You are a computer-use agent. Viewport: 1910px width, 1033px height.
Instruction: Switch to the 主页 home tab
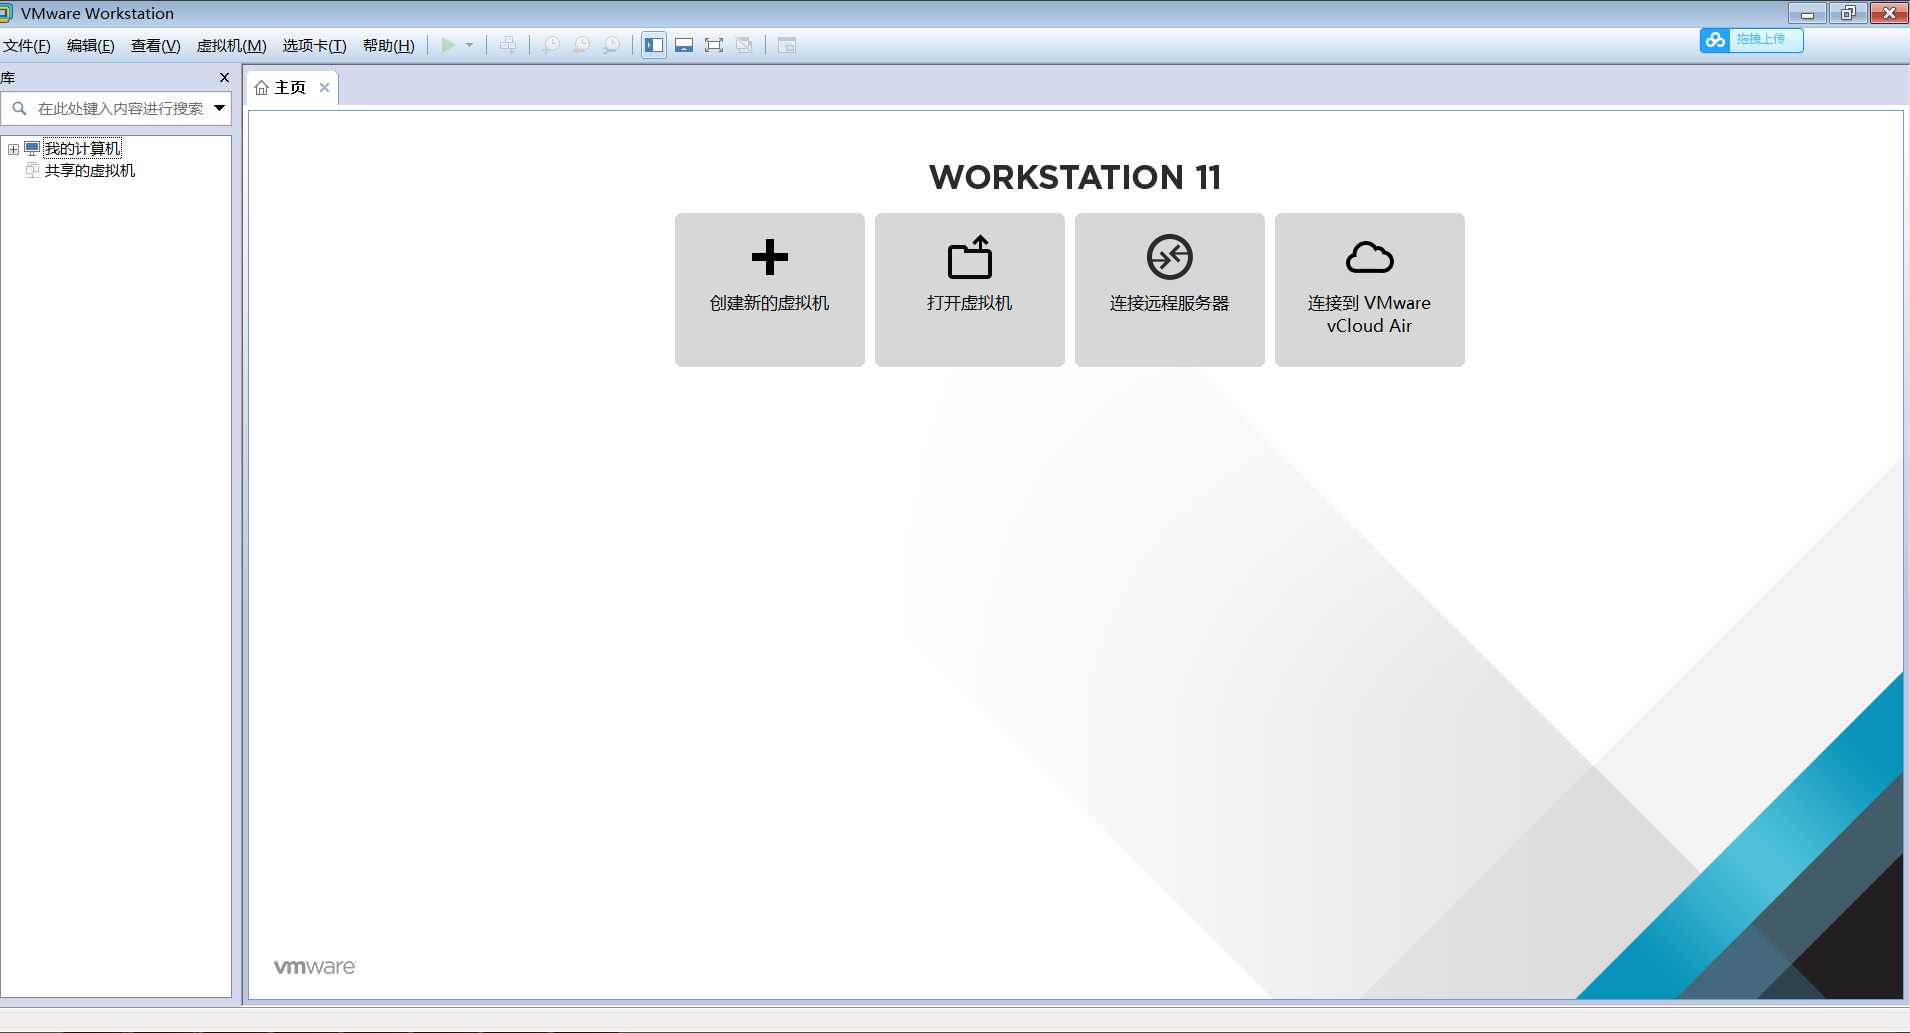tap(290, 88)
